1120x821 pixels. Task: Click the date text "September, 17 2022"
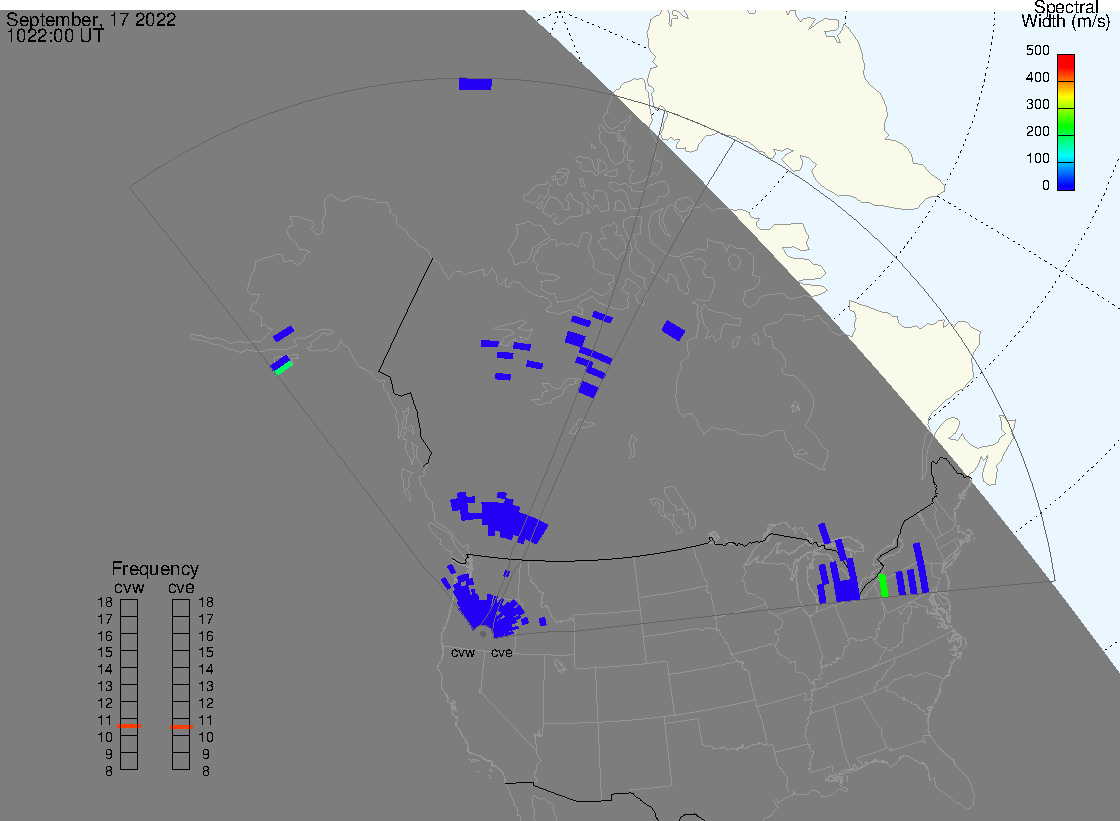[91, 19]
